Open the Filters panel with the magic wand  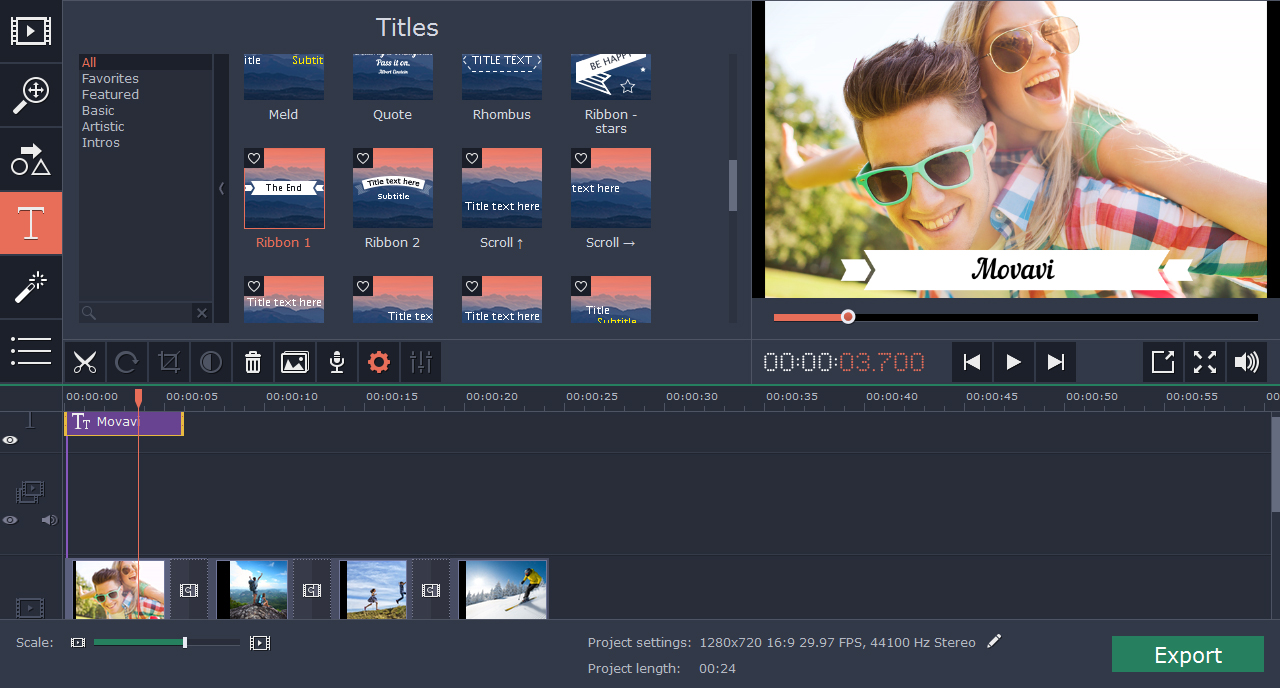(31, 287)
